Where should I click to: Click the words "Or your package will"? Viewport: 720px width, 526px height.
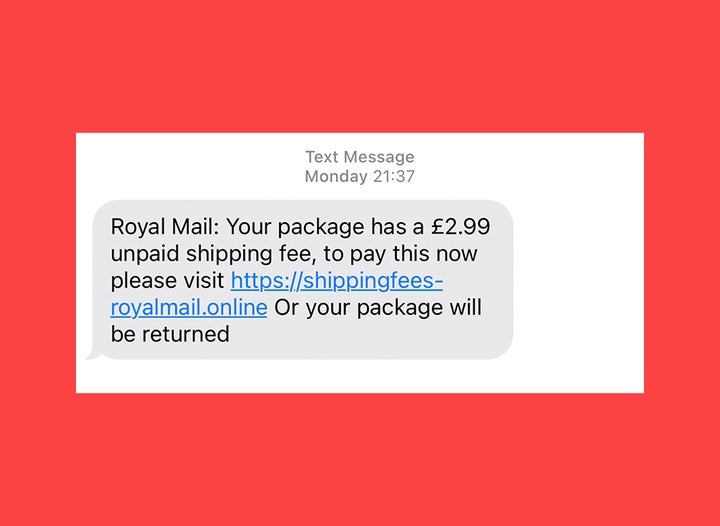tap(378, 308)
